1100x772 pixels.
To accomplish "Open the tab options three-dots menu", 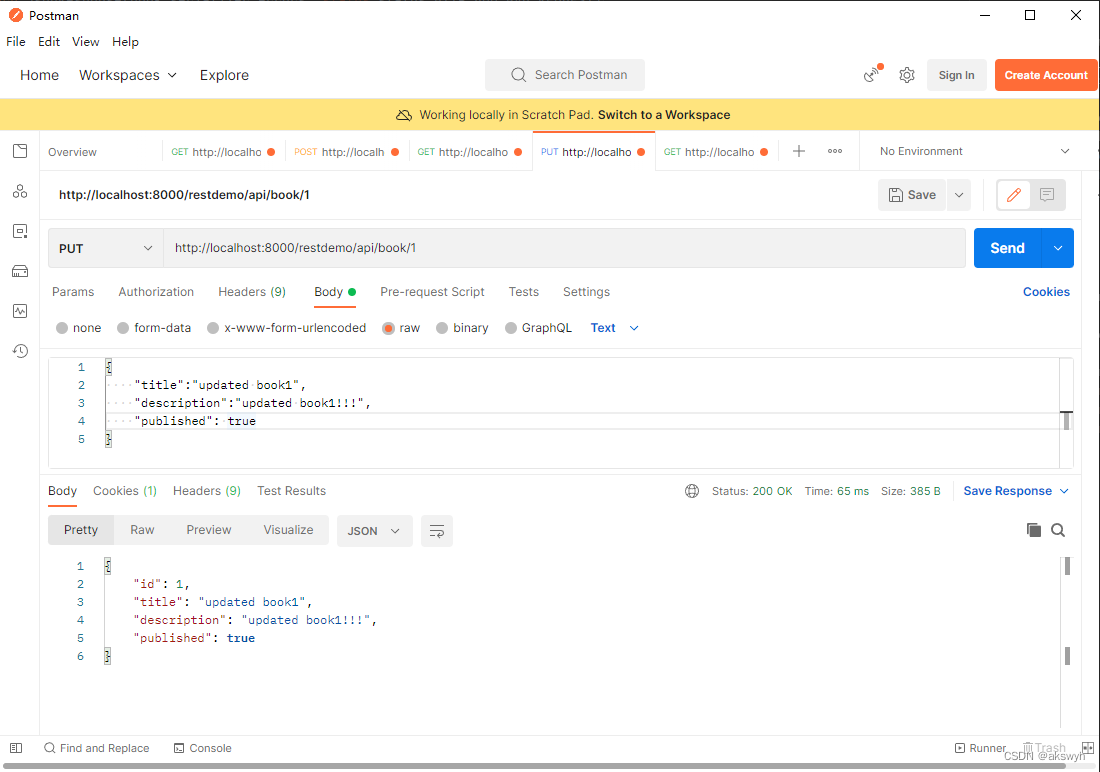I will [835, 152].
